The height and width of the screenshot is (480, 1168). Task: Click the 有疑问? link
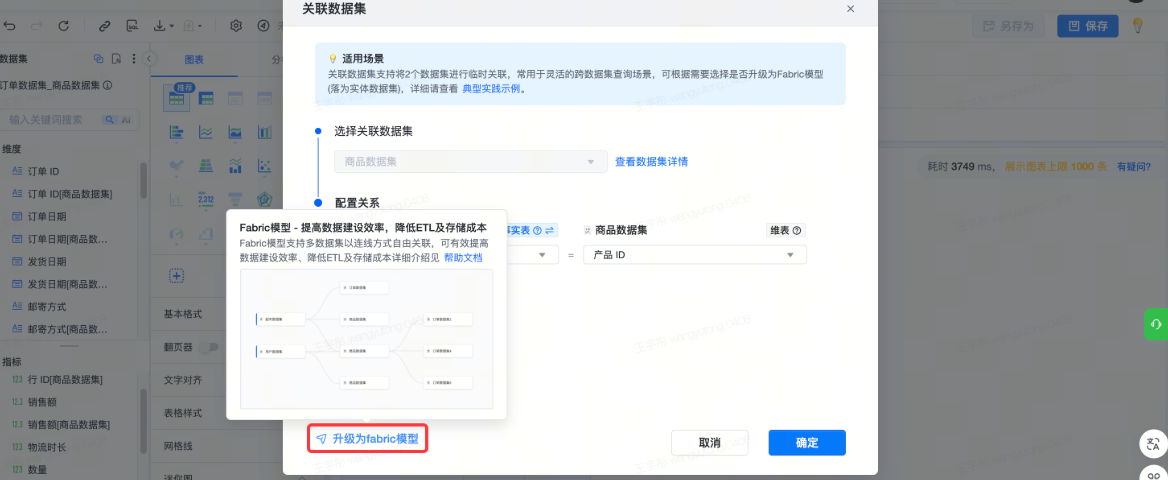pyautogui.click(x=1134, y=166)
